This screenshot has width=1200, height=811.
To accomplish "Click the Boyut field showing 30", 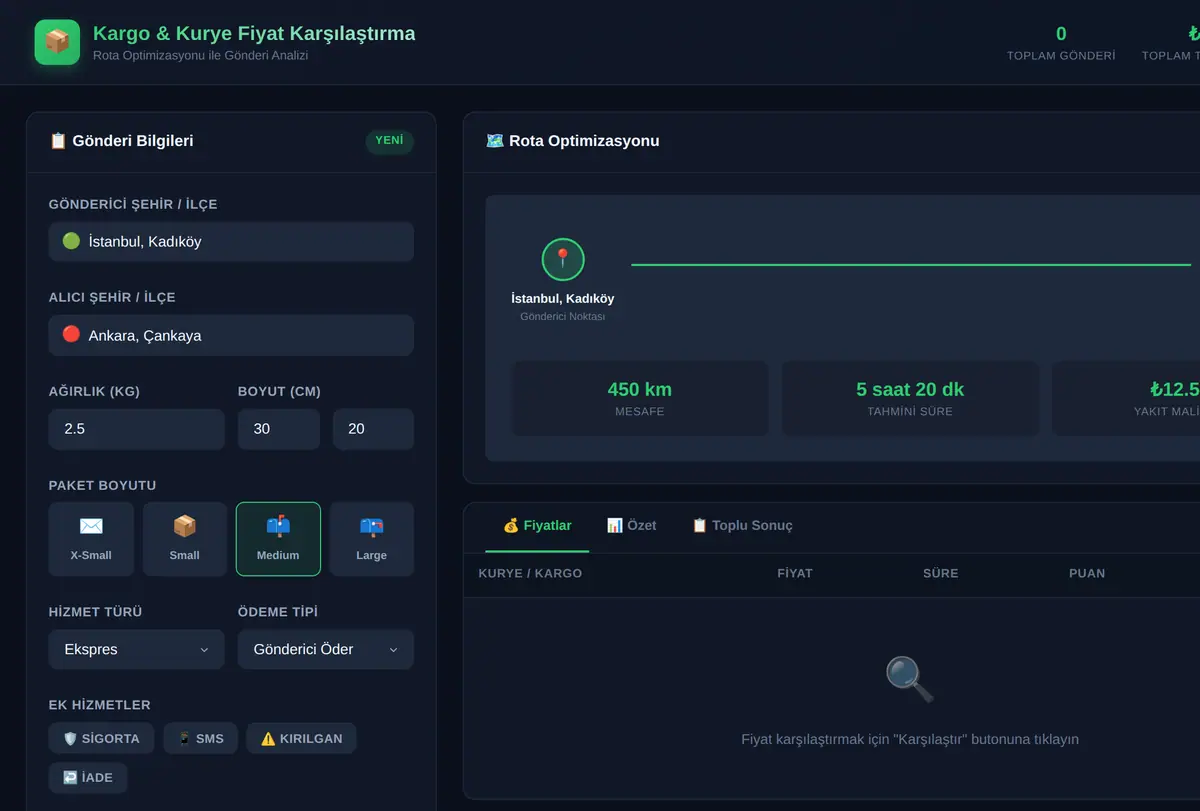I will click(x=279, y=429).
